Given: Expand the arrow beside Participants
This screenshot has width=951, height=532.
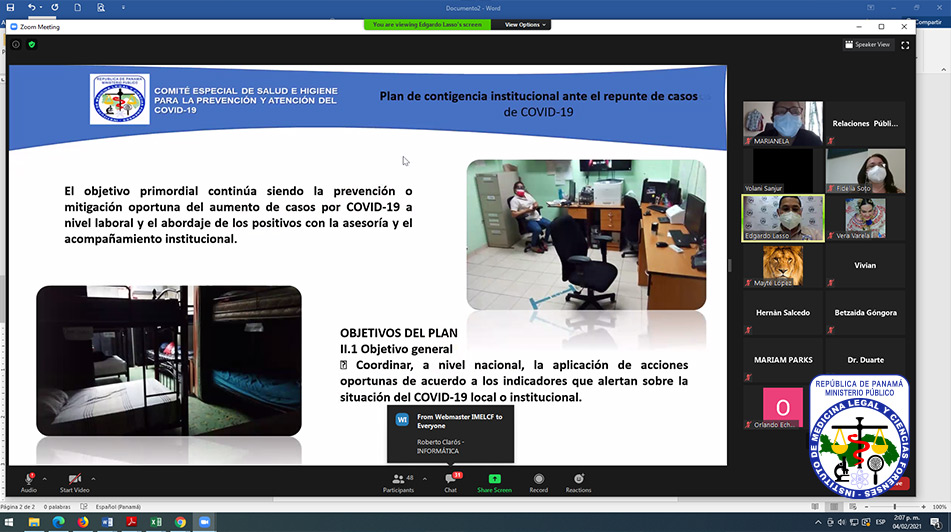Looking at the screenshot, I should [x=425, y=479].
